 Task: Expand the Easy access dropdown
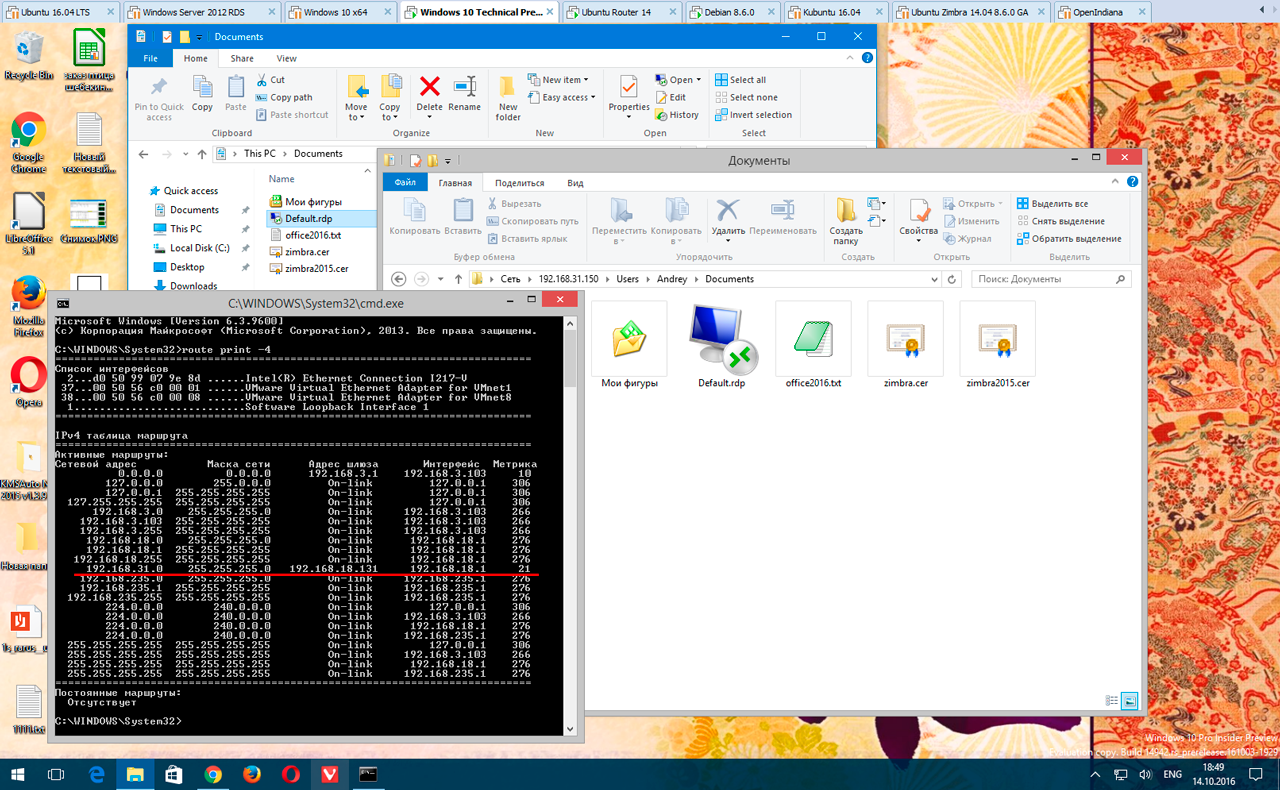point(567,98)
